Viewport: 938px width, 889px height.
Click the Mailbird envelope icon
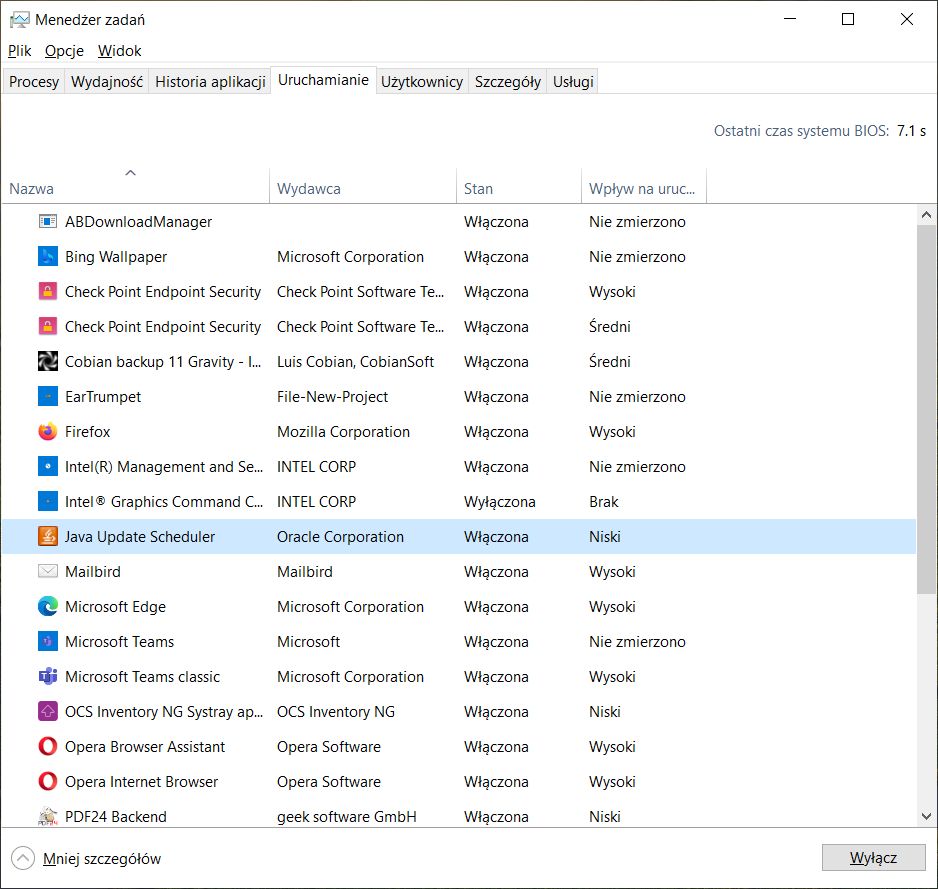48,572
